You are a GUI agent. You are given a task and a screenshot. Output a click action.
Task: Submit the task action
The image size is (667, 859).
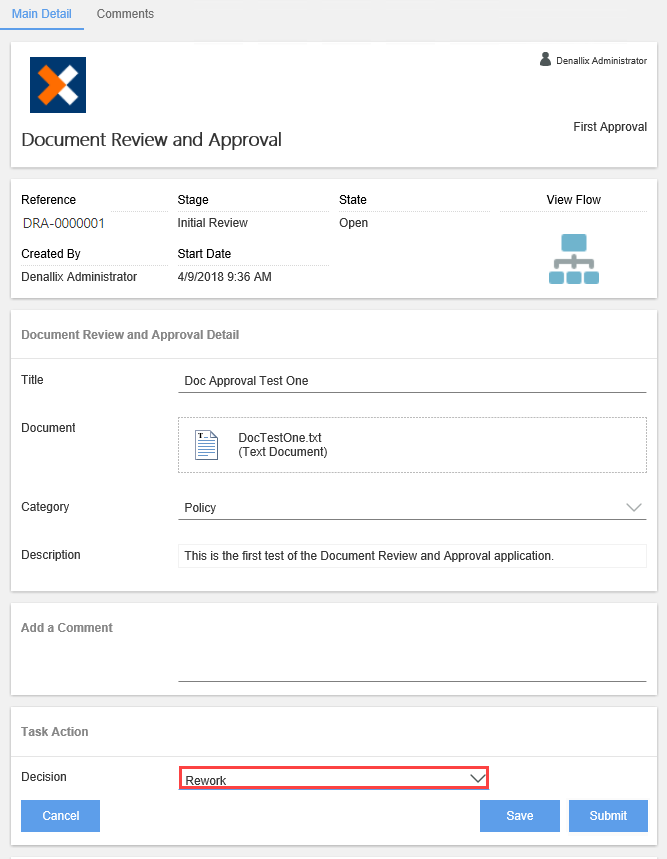(x=608, y=816)
